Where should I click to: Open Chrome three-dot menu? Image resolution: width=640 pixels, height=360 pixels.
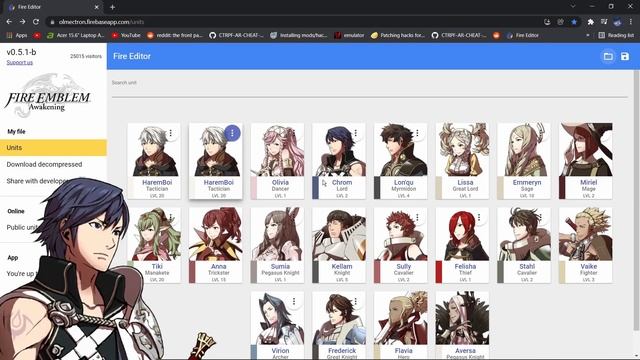point(631,22)
